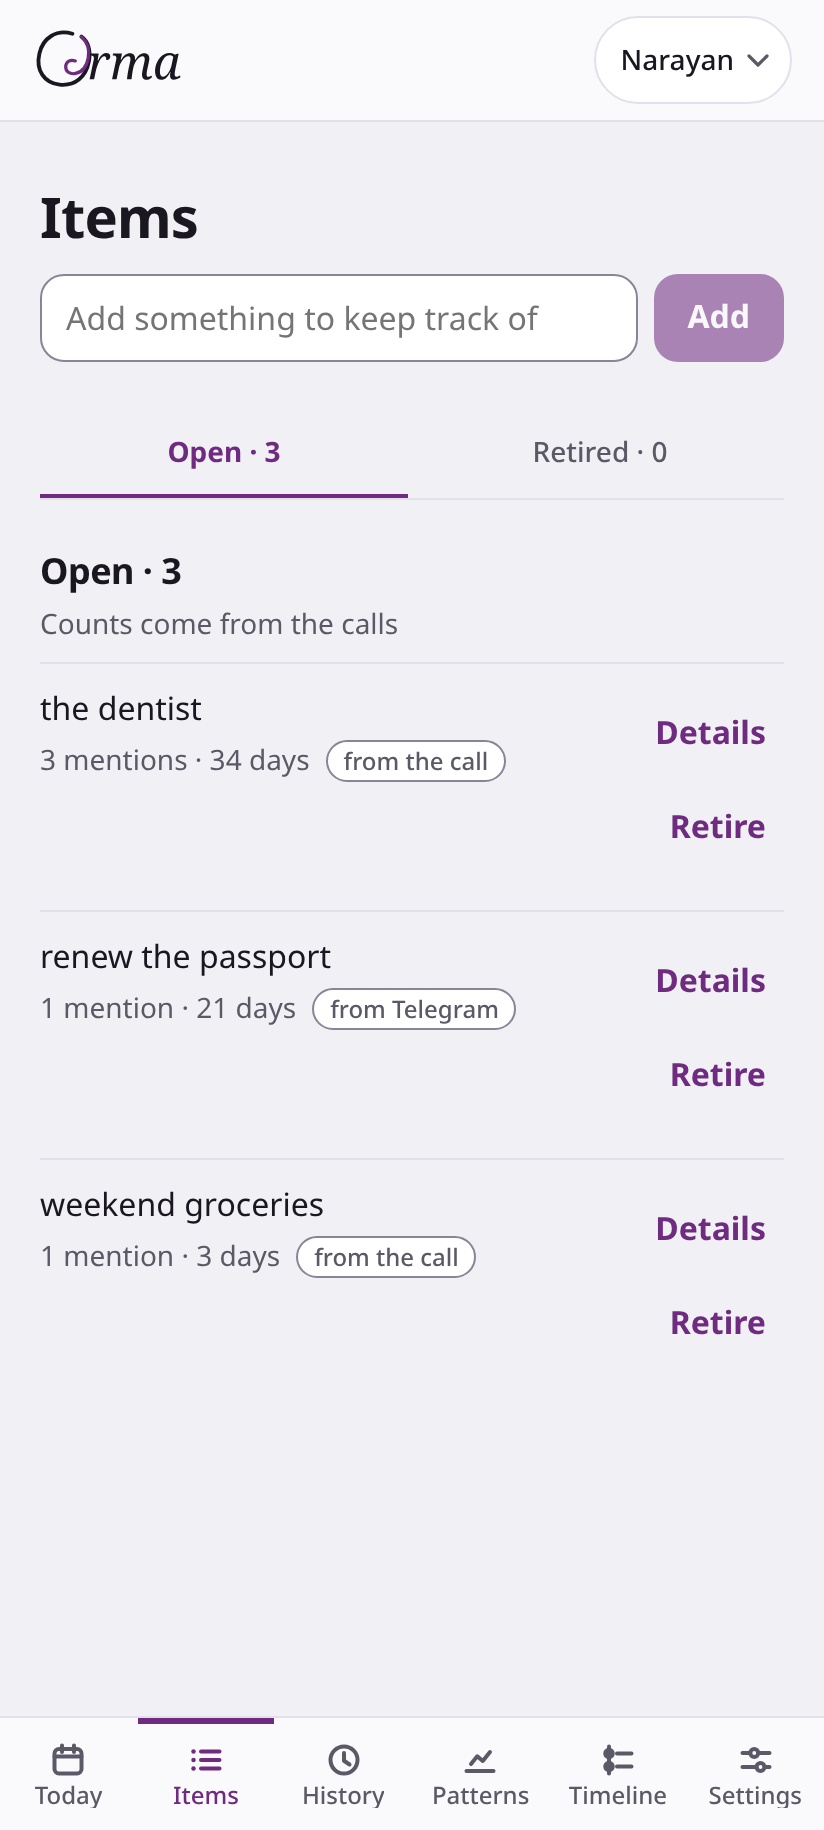Open Settings sliders icon
Viewport: 824px width, 1830px height.
(x=755, y=1760)
